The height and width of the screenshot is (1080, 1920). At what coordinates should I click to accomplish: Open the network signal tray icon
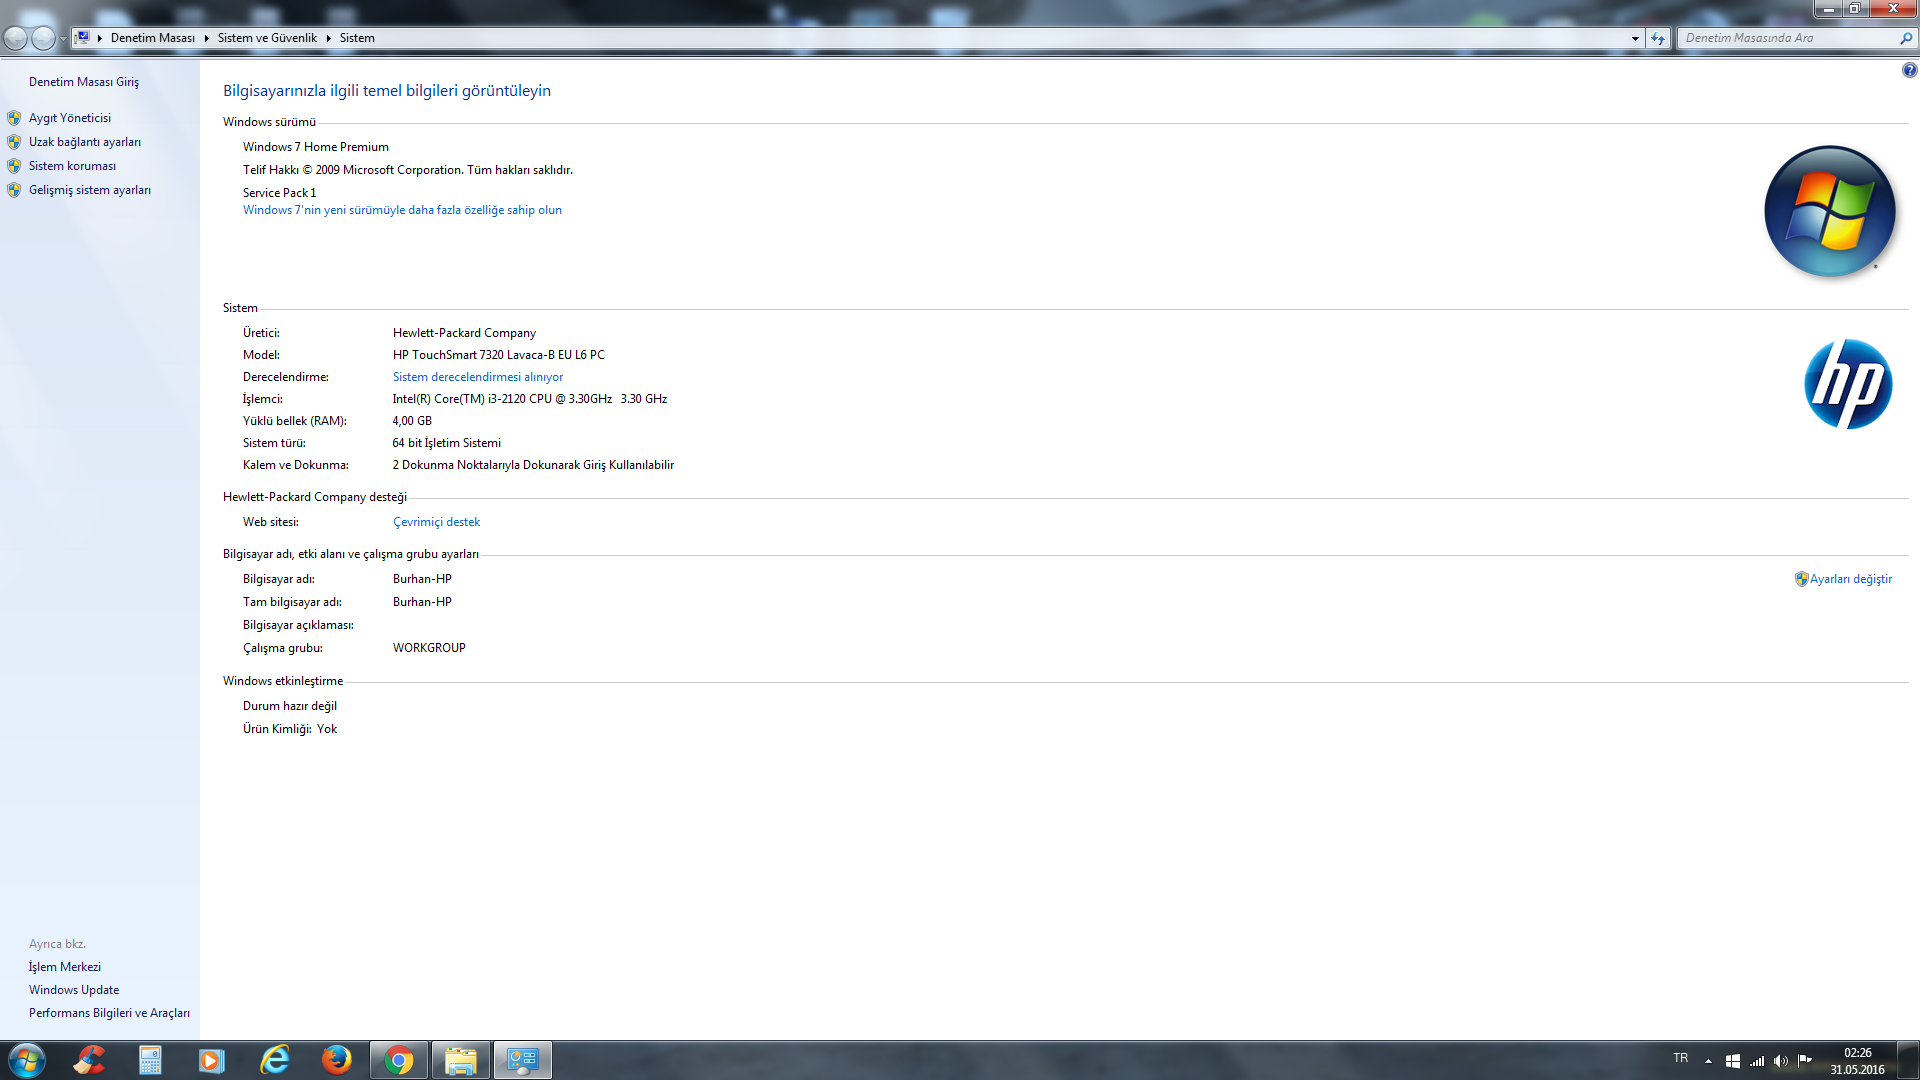(1757, 1061)
